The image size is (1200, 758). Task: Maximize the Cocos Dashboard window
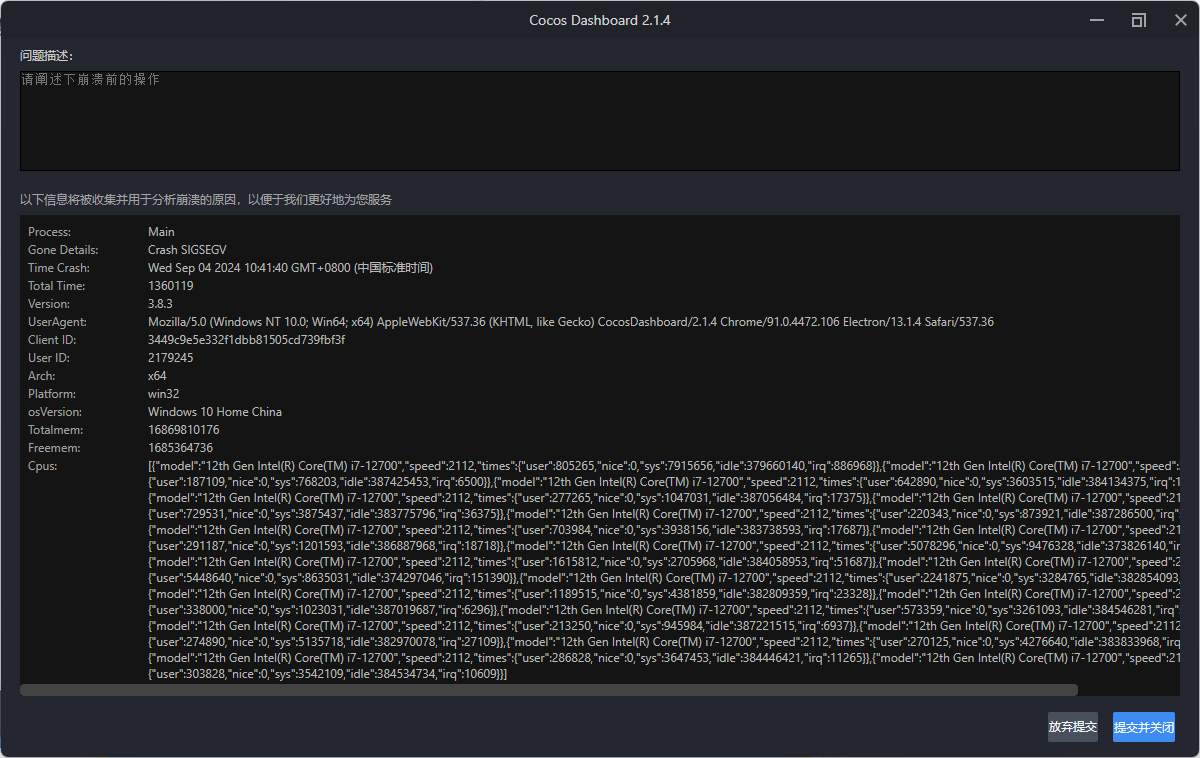(x=1139, y=20)
